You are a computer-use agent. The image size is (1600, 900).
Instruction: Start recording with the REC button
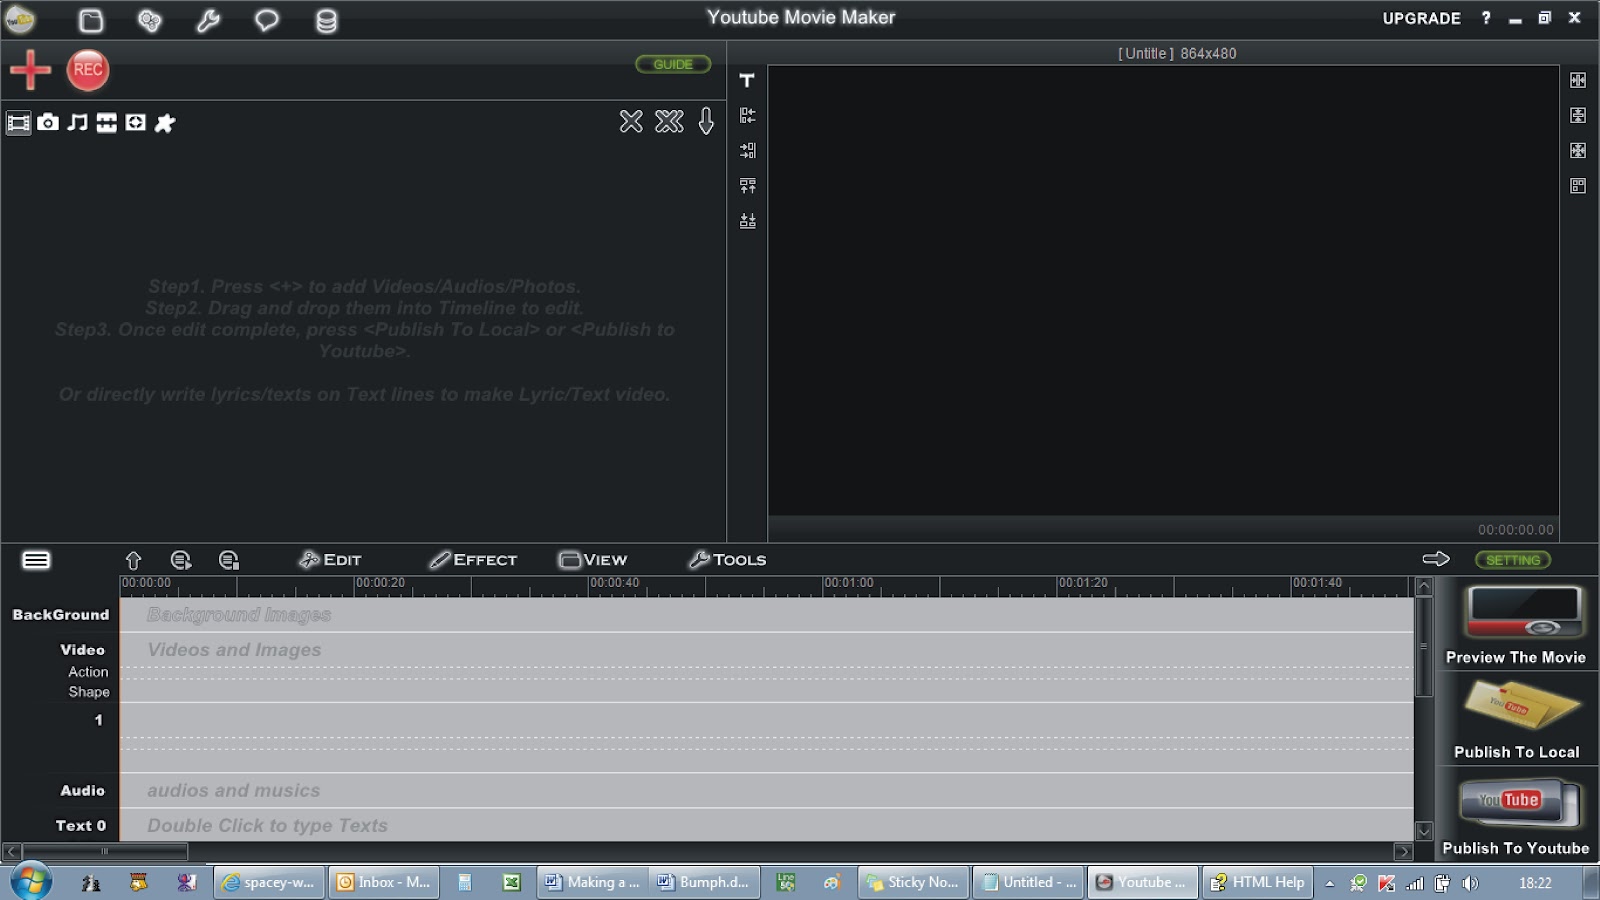[88, 70]
